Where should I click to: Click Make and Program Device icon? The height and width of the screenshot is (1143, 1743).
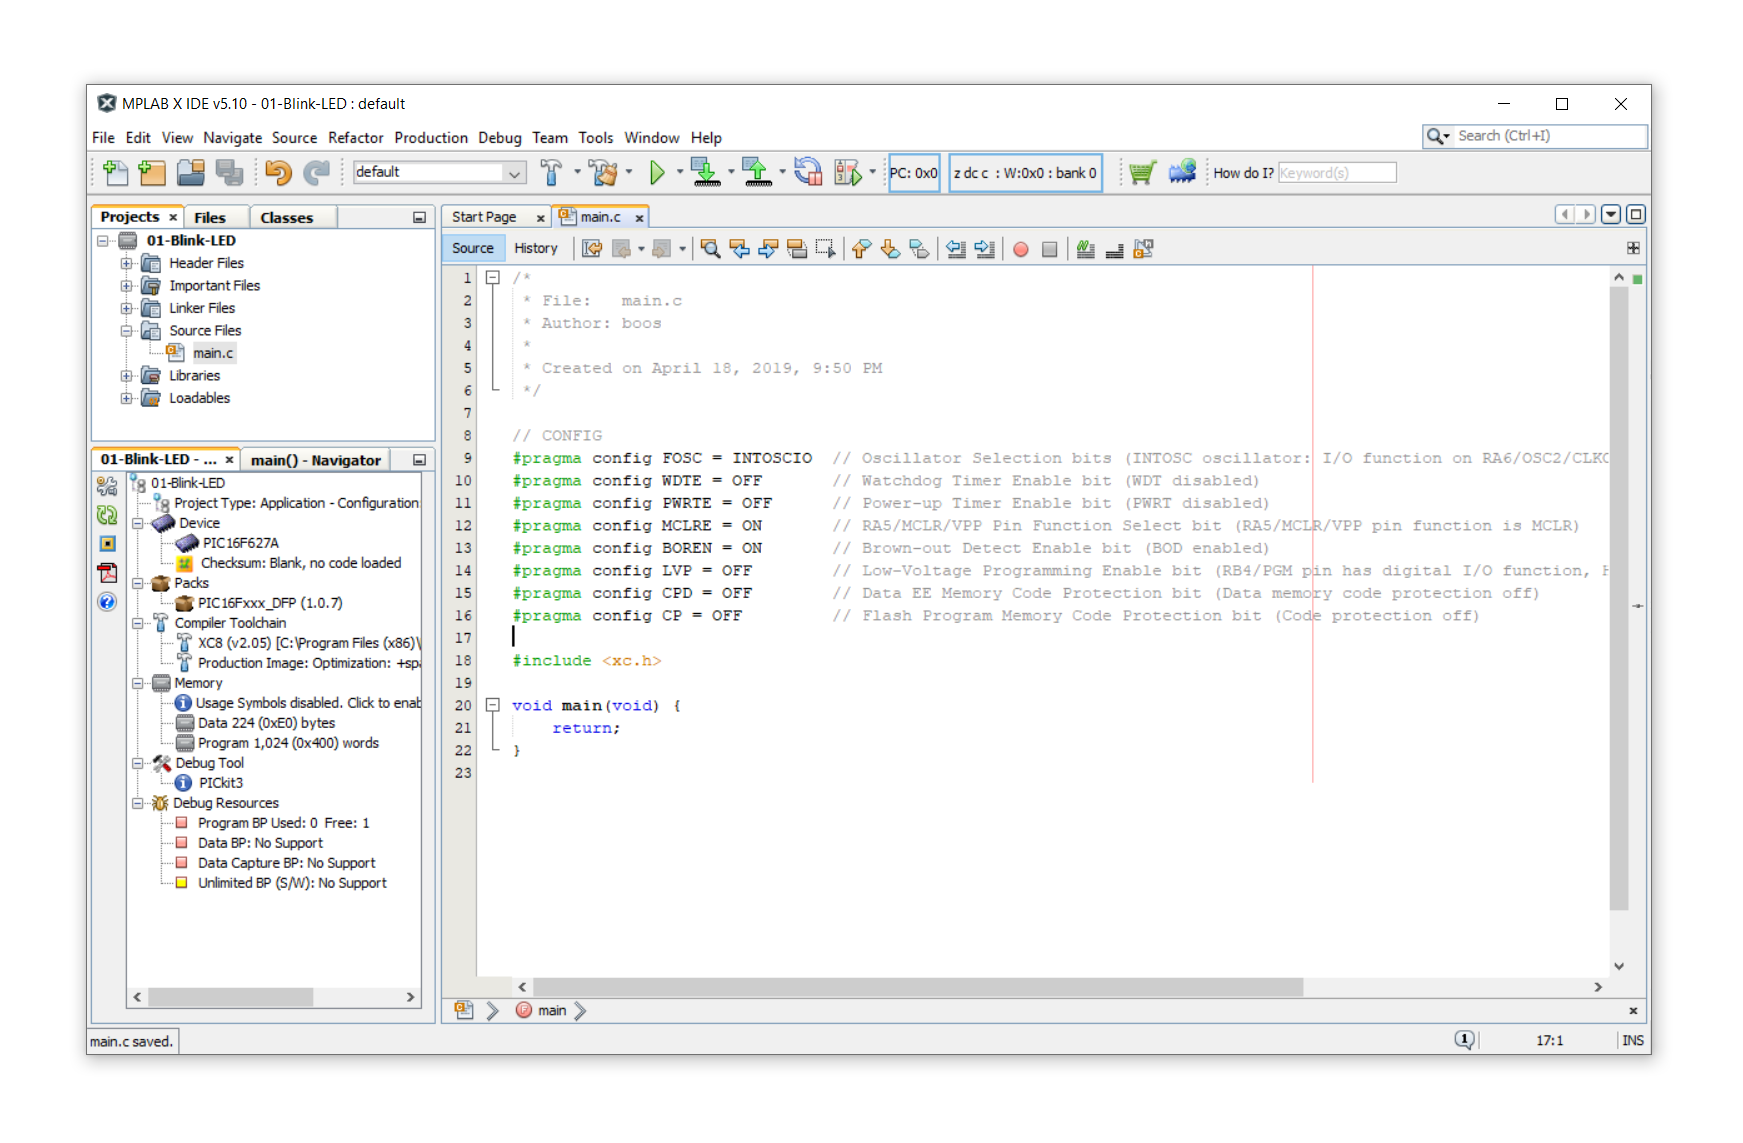705,173
